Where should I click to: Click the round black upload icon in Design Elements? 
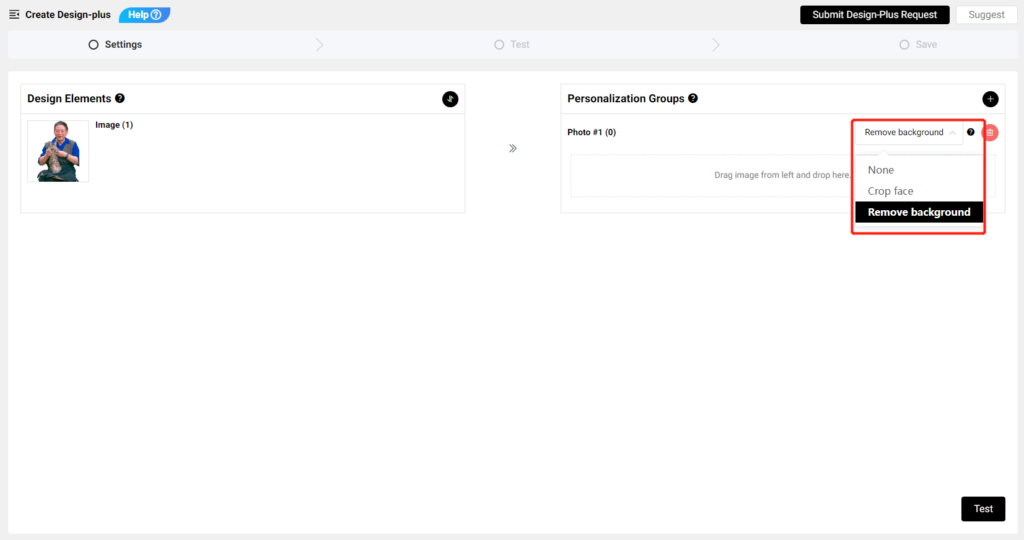click(x=450, y=99)
